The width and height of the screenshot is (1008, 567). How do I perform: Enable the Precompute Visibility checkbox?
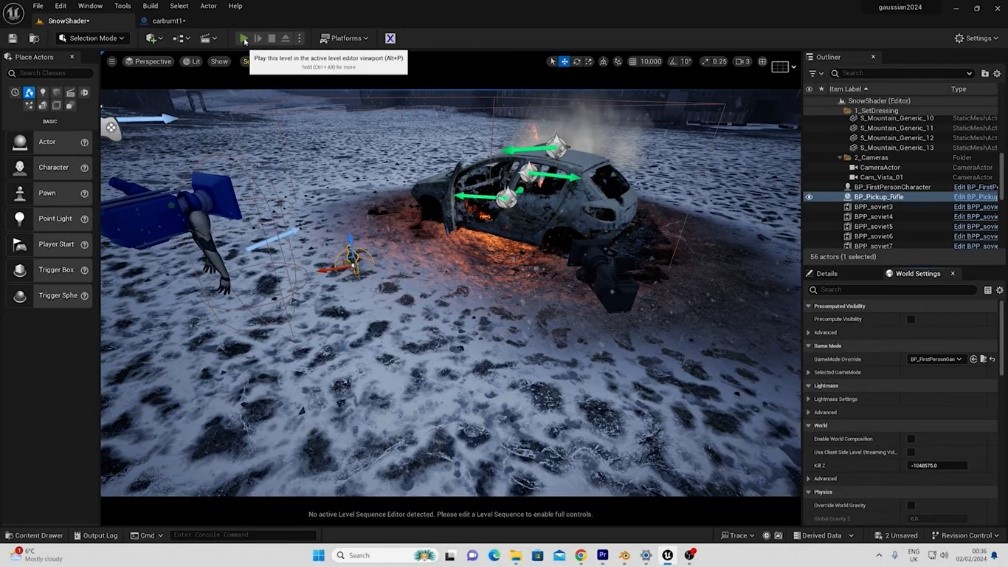pos(911,319)
